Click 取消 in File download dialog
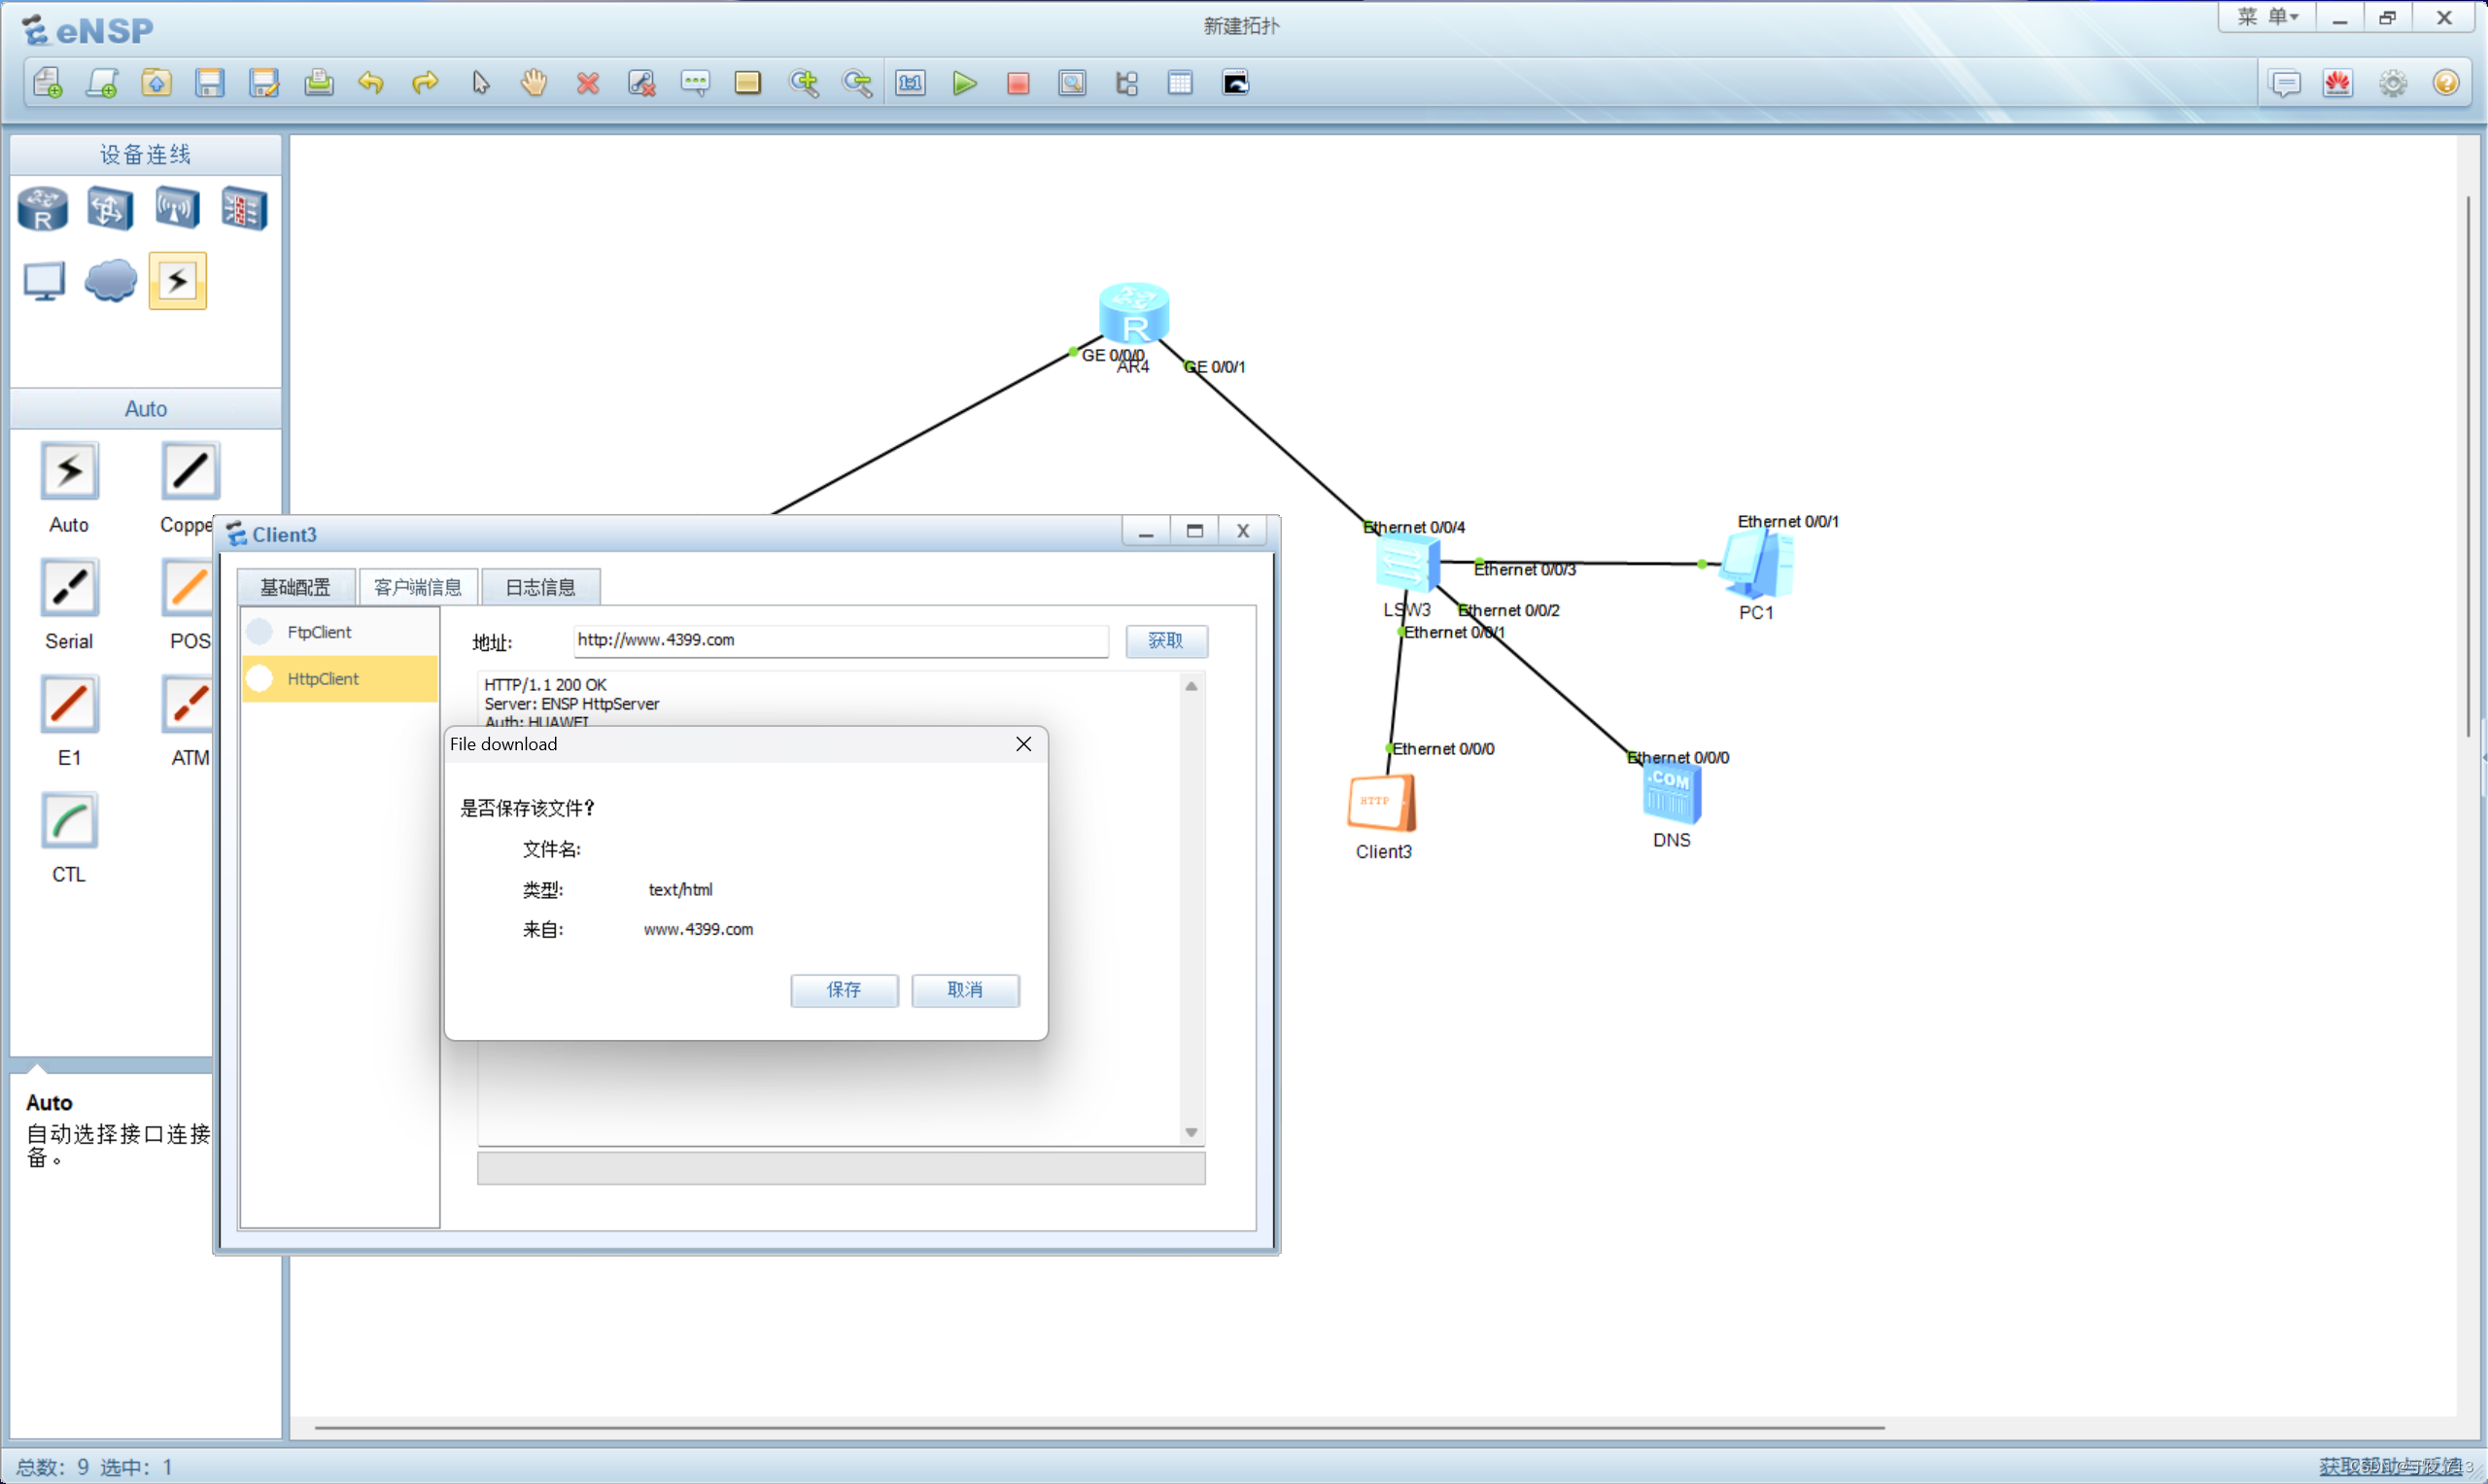The width and height of the screenshot is (2488, 1484). pyautogui.click(x=965, y=990)
